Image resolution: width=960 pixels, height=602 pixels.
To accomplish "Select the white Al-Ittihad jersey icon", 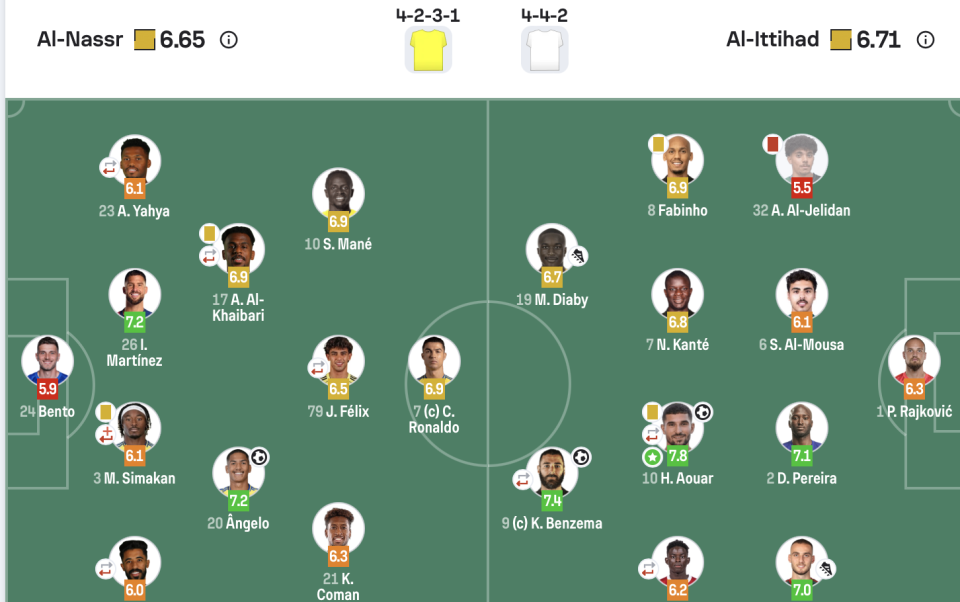I will tap(545, 49).
